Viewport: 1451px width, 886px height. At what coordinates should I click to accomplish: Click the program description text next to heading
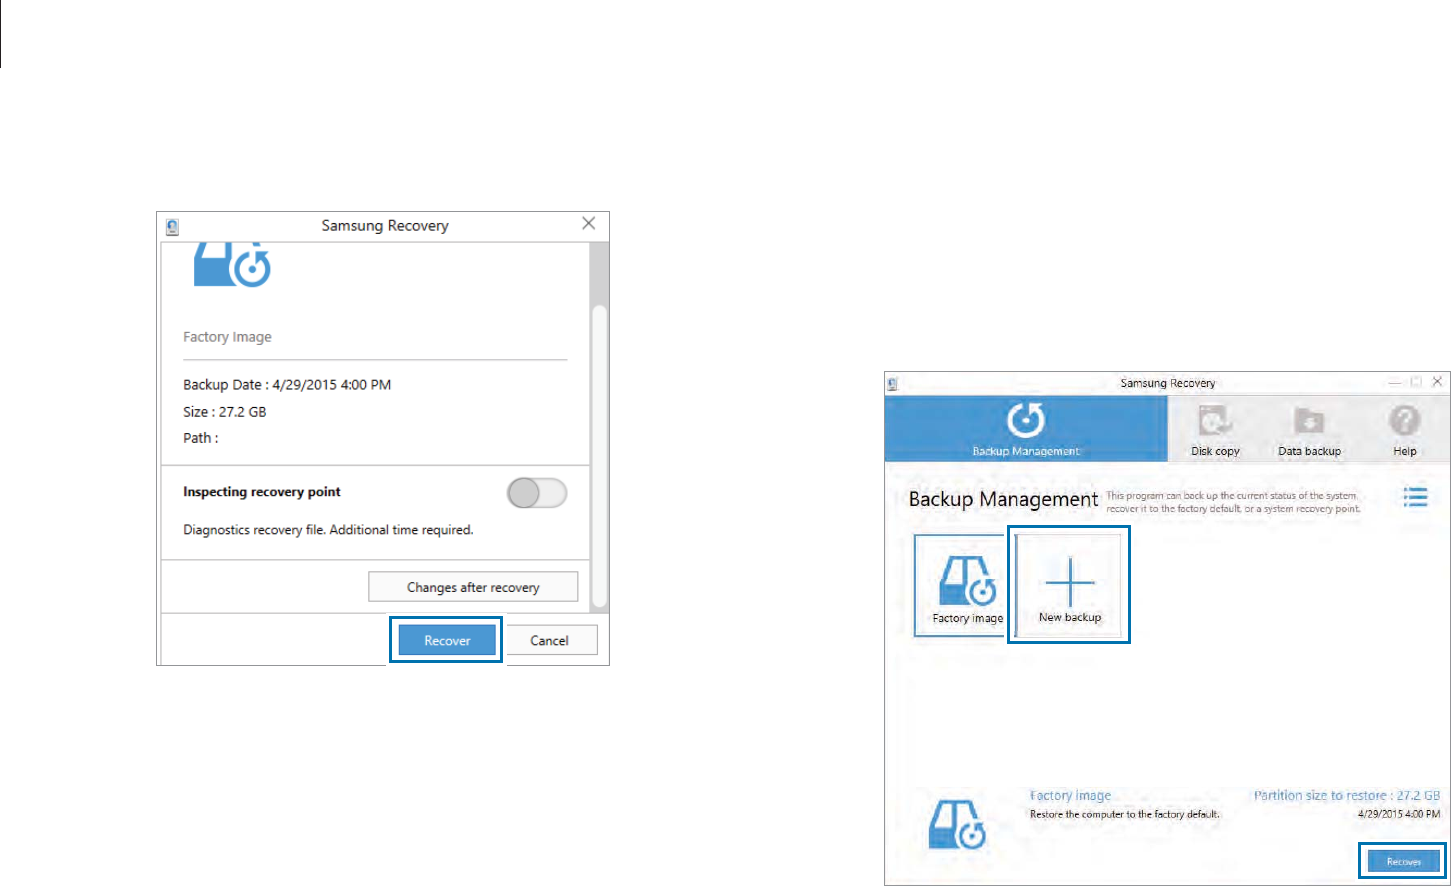1233,502
